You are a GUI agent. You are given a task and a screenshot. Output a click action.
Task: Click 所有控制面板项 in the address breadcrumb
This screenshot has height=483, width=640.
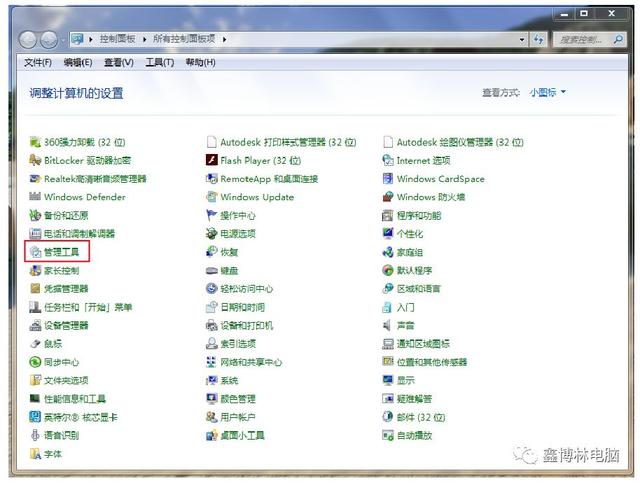(184, 39)
